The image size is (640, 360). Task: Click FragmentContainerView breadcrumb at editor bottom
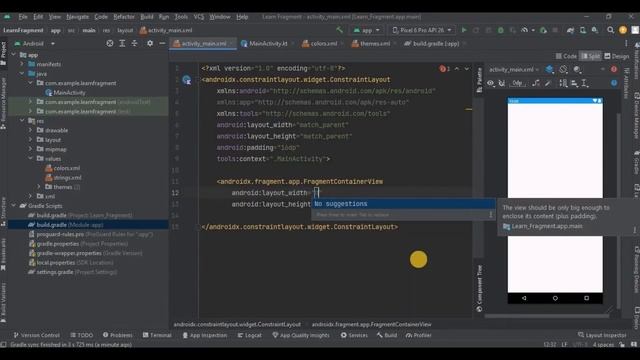(x=371, y=324)
